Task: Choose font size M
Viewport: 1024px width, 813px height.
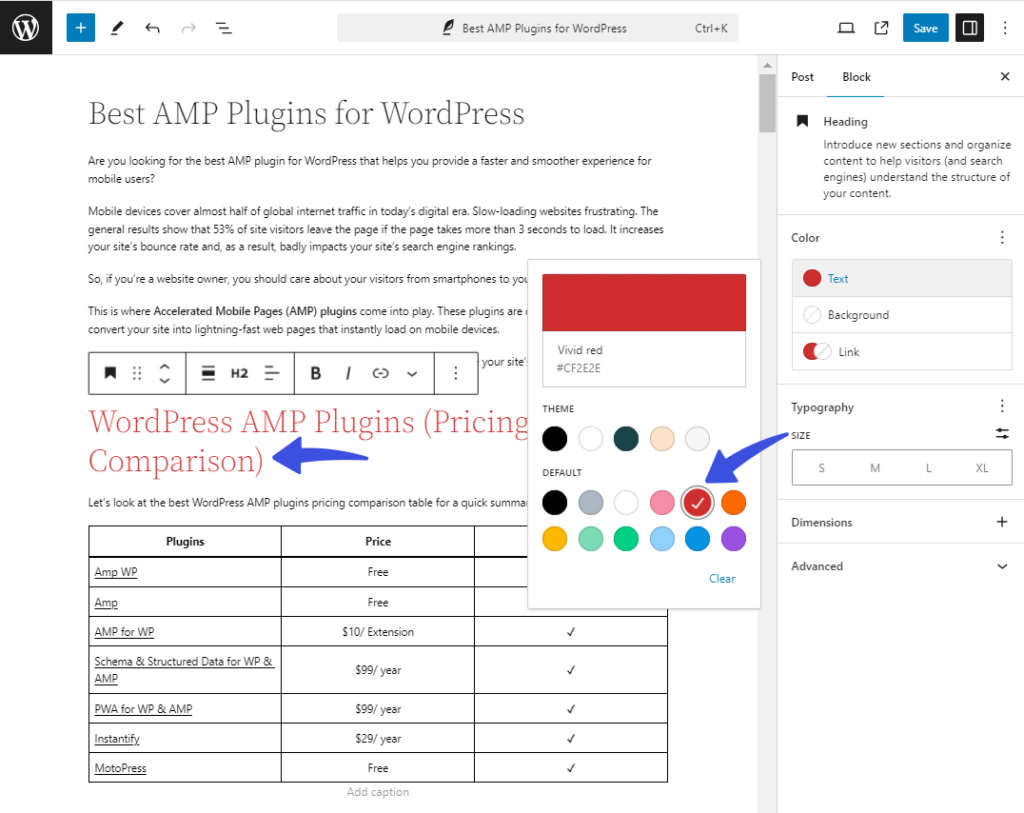Action: [874, 468]
